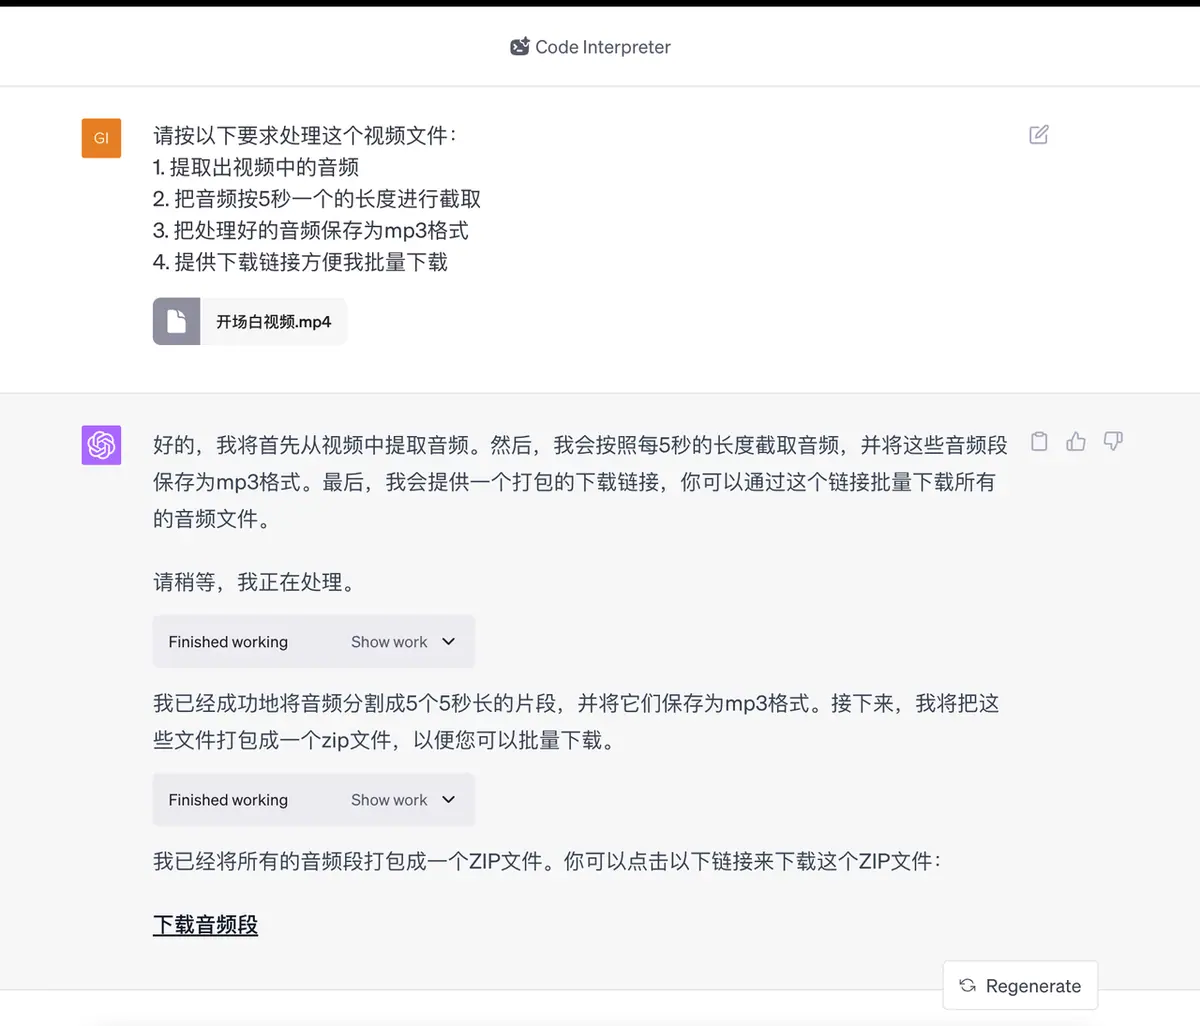
Task: Click the line 1. 提取出视频中的音频
Action: pos(256,167)
